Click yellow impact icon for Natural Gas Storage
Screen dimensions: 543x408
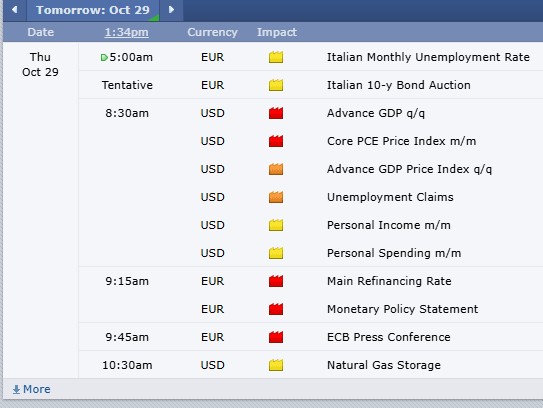pyautogui.click(x=276, y=365)
